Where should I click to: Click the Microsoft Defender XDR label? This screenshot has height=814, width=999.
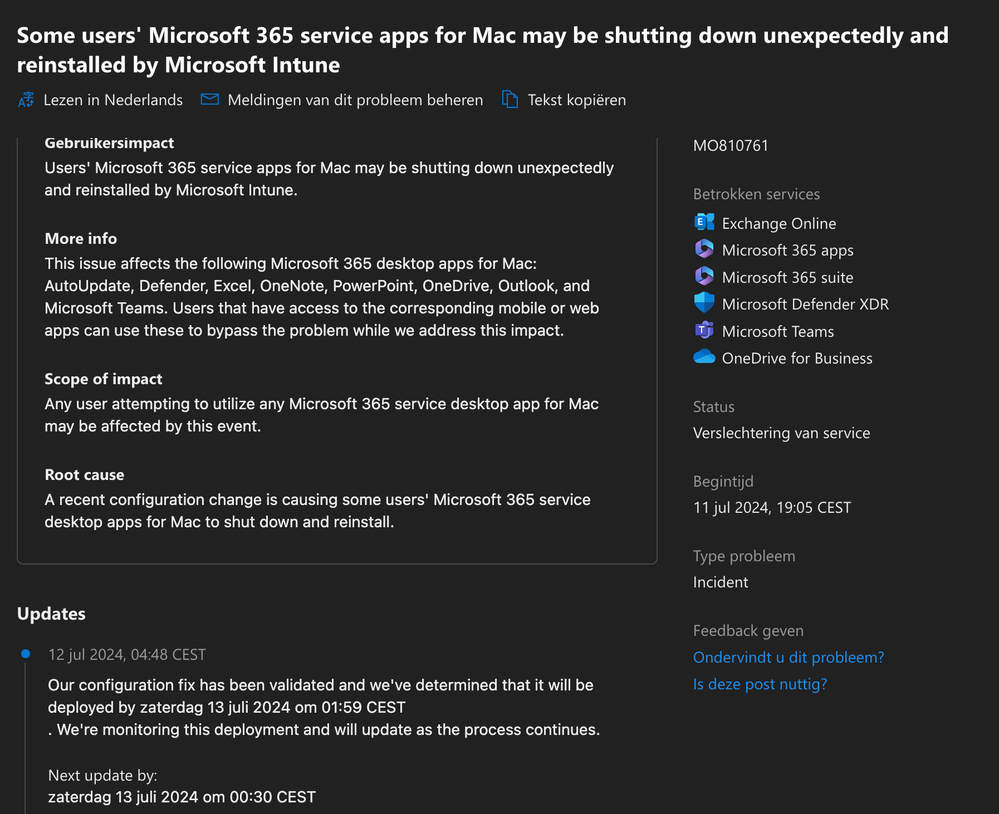[x=805, y=304]
